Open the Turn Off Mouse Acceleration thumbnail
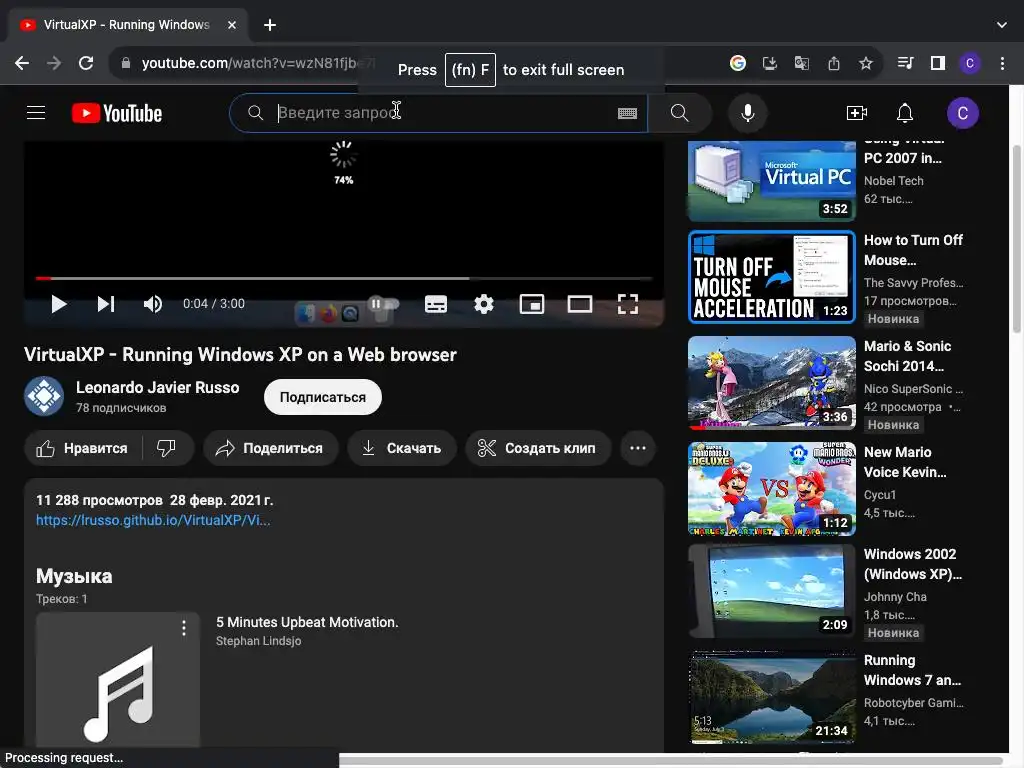Viewport: 1024px width, 768px height. point(772,277)
